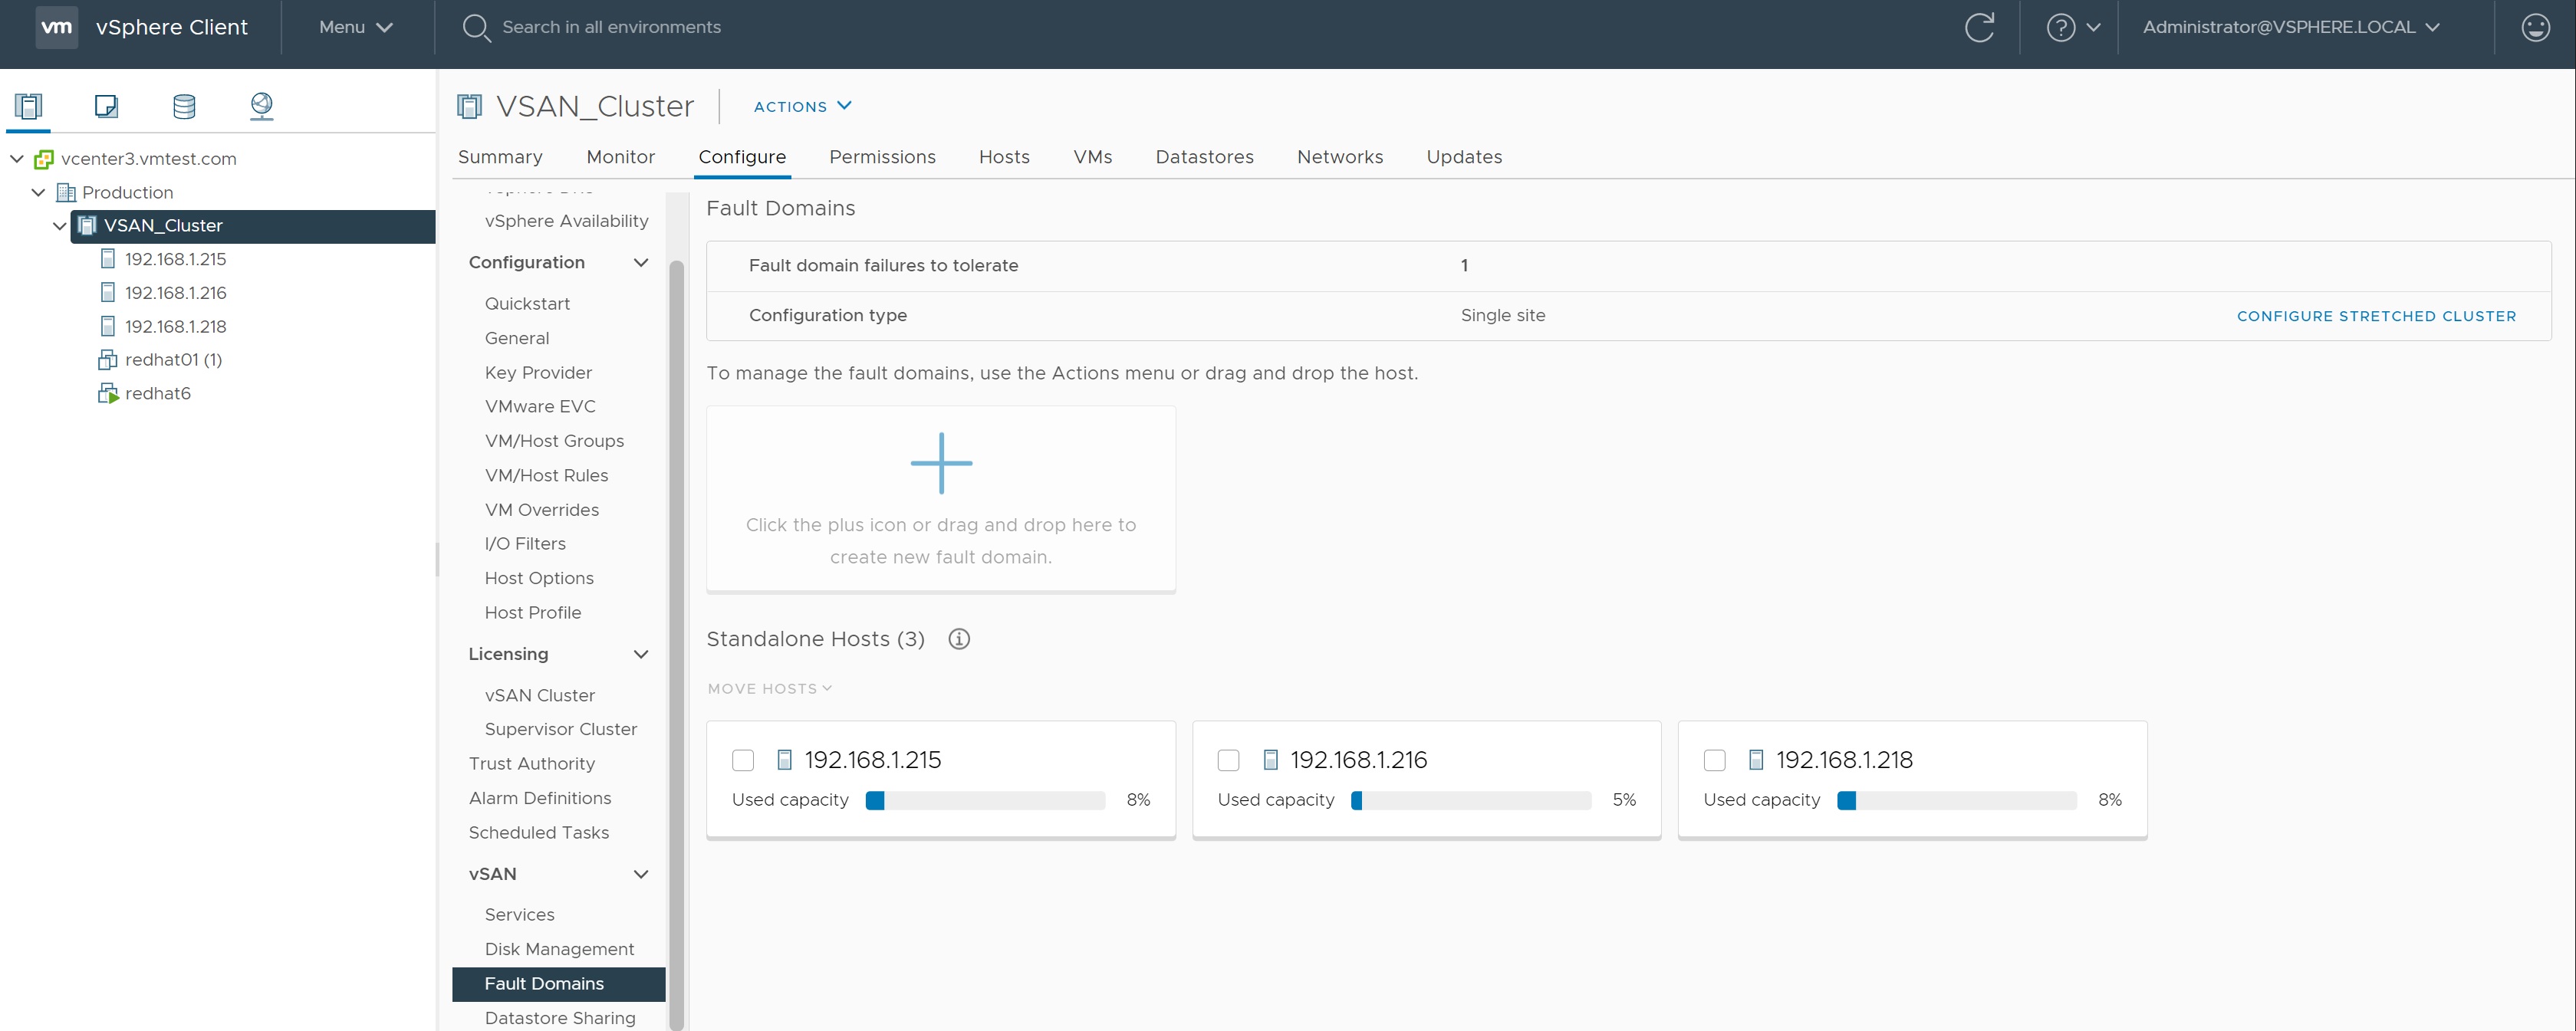Check the 192.168.1.216 host checkbox
This screenshot has height=1031, width=2576.
(x=1228, y=761)
